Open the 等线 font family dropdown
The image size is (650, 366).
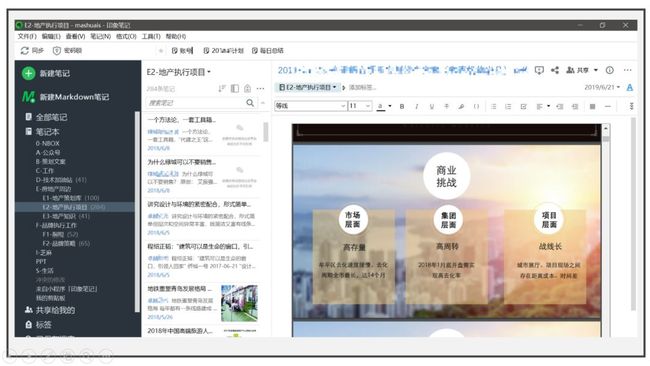click(310, 106)
